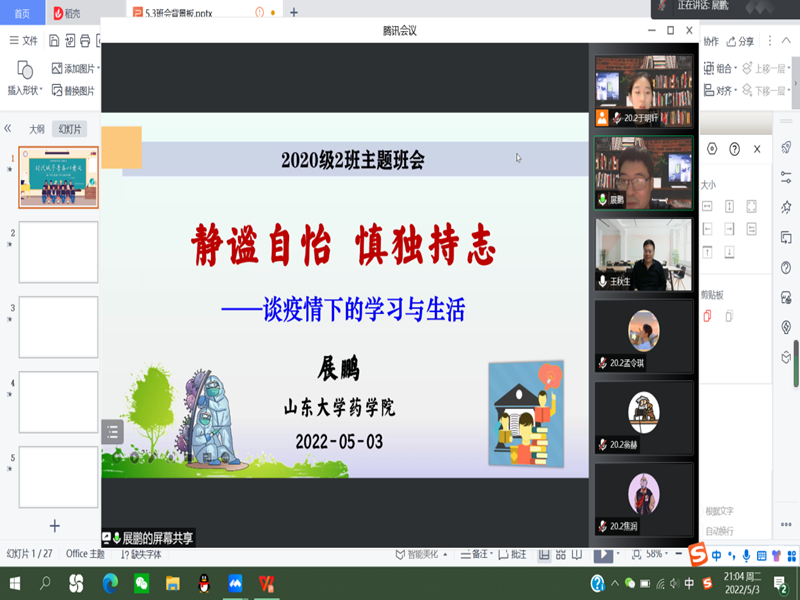Select slide 1 thumbnail in the panel
Viewport: 800px width, 600px height.
click(x=59, y=177)
